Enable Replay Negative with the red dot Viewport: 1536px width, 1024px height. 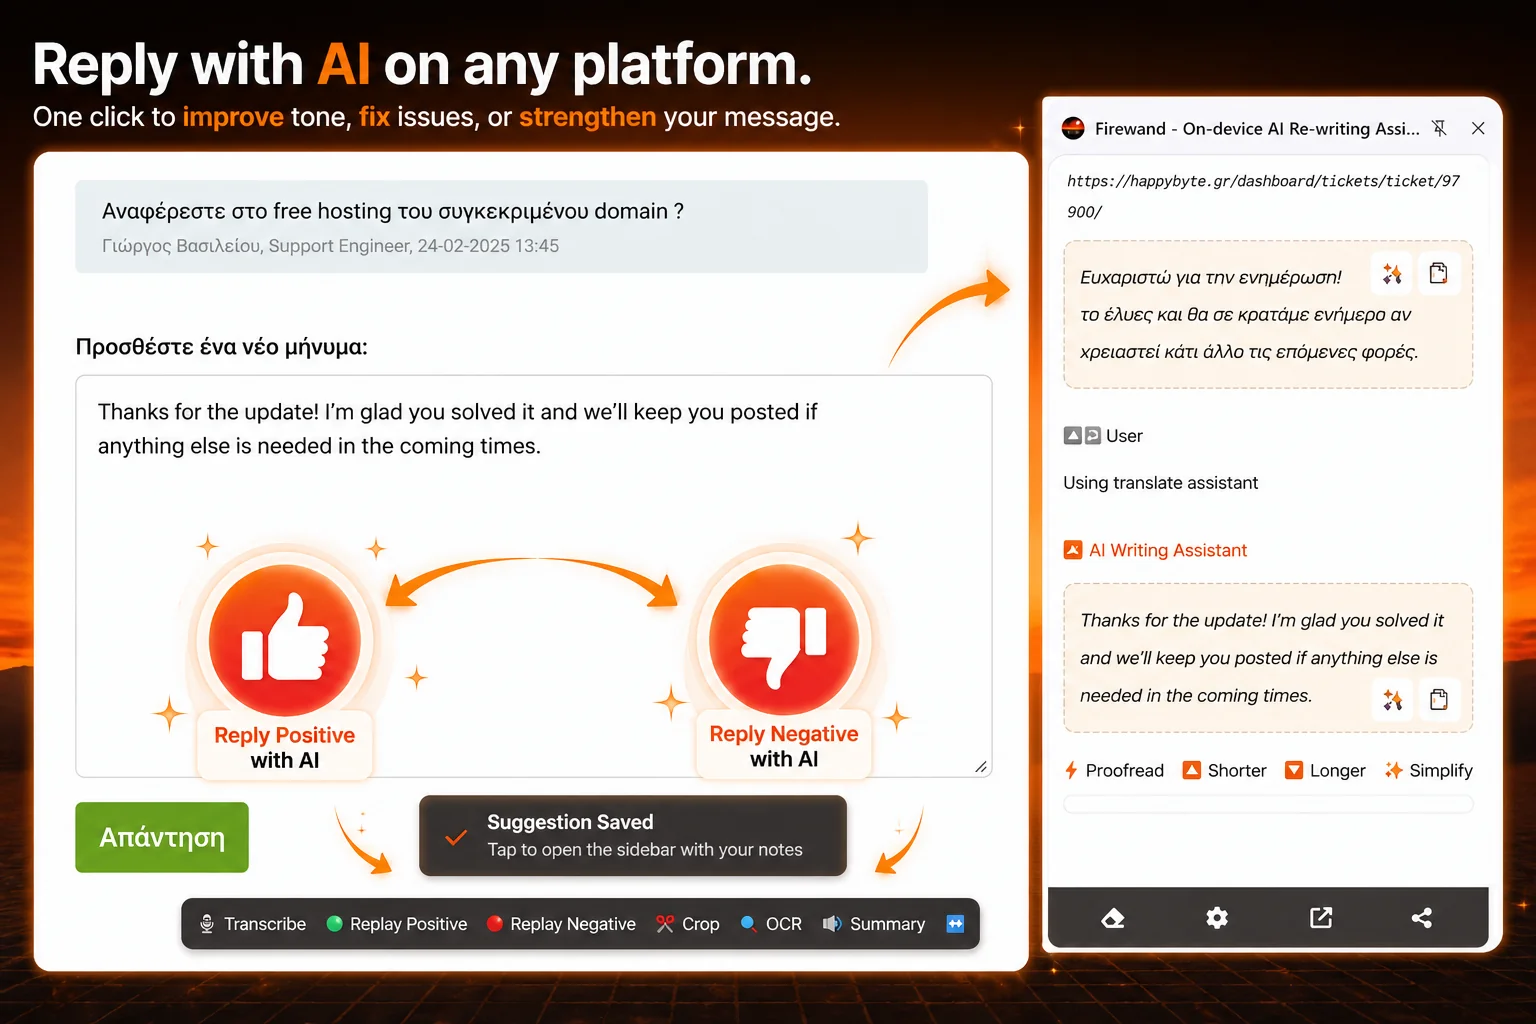tap(494, 924)
